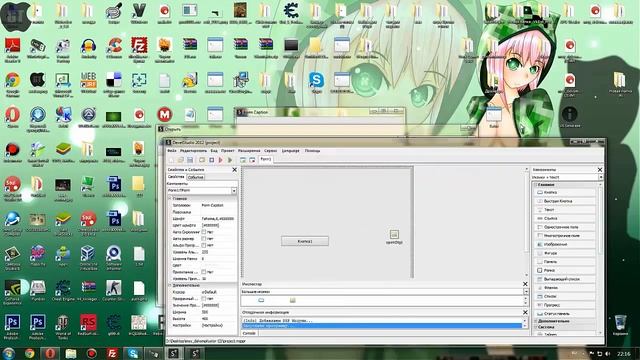Select the Изображение component

[x=564, y=244]
